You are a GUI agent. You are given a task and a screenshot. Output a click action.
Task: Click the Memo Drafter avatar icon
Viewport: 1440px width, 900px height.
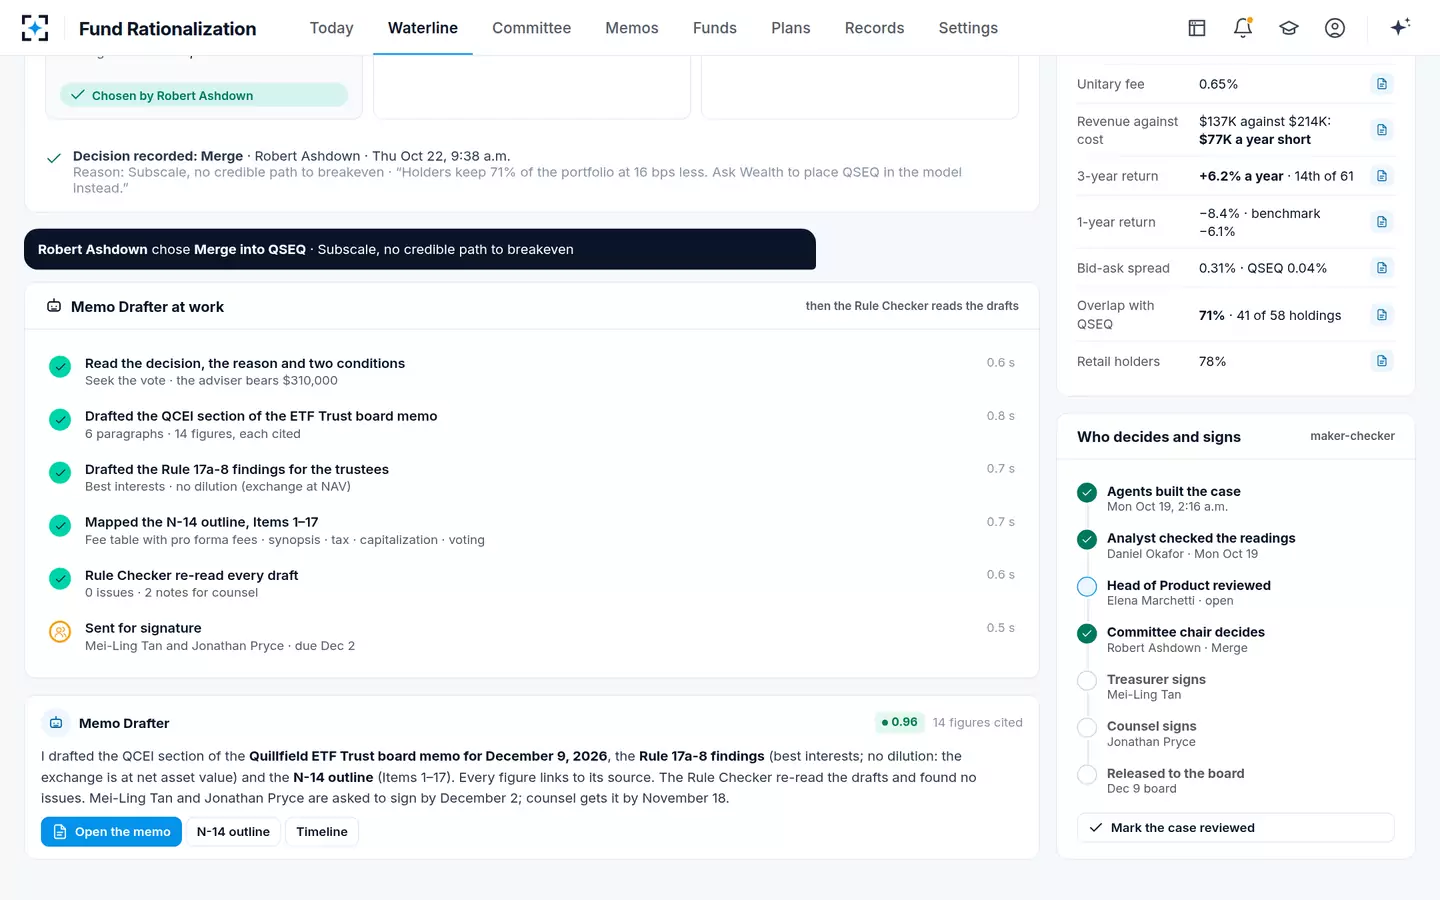coord(56,723)
